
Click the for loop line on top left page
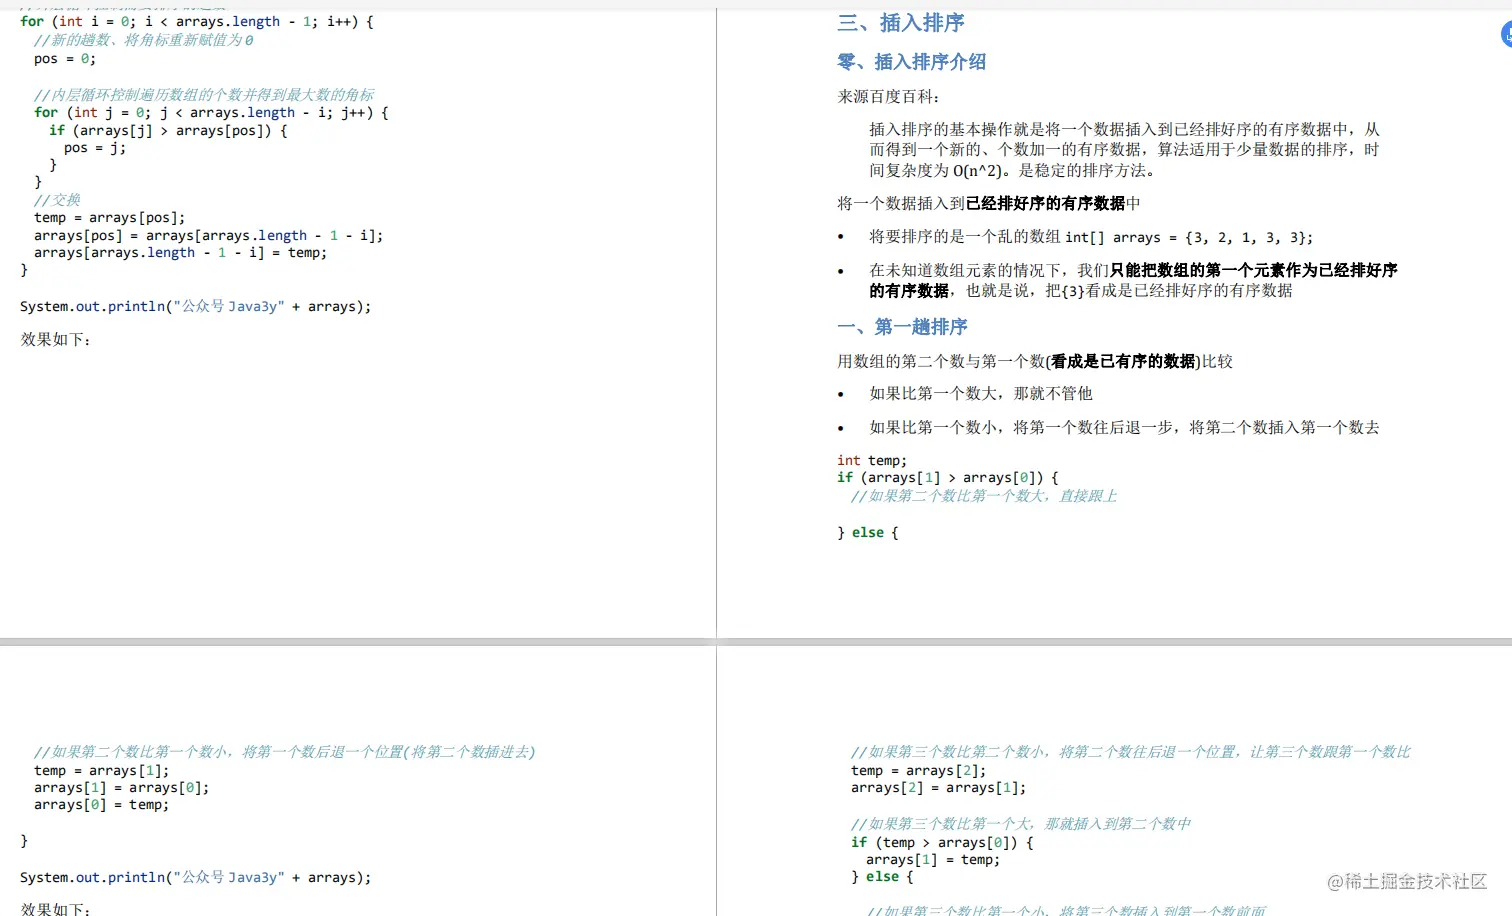pyautogui.click(x=195, y=21)
